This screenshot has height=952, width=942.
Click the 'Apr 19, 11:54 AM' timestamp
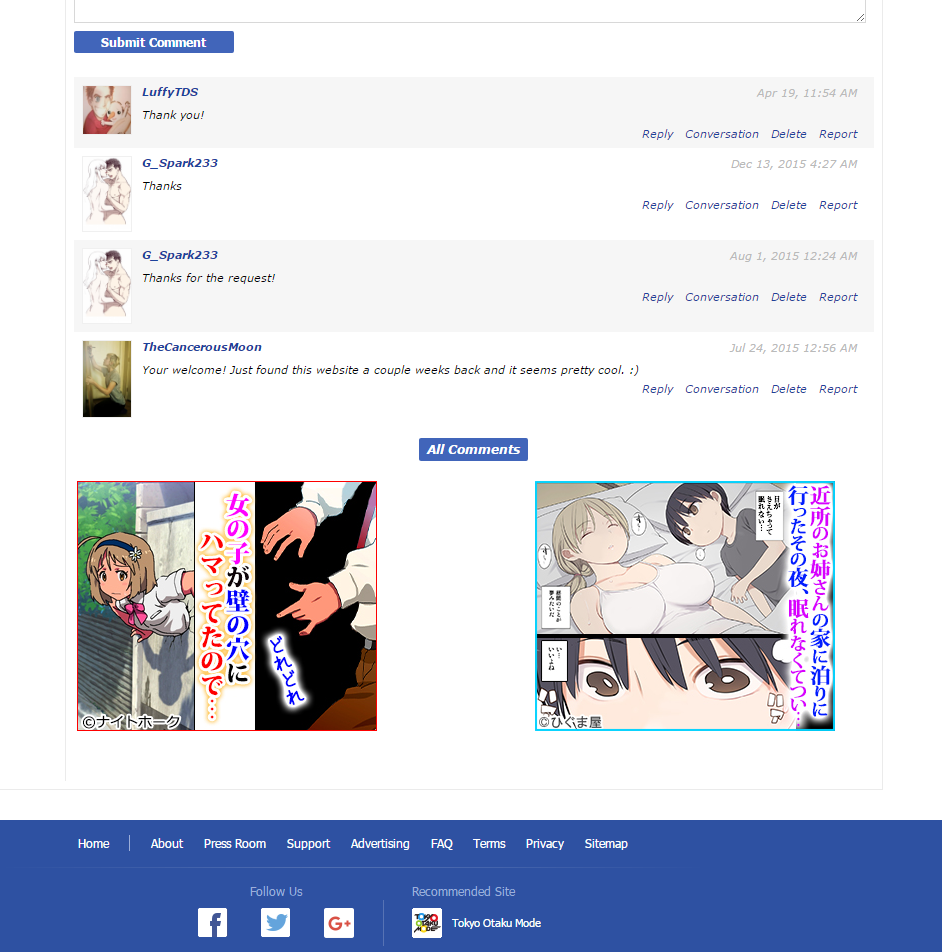coord(807,93)
